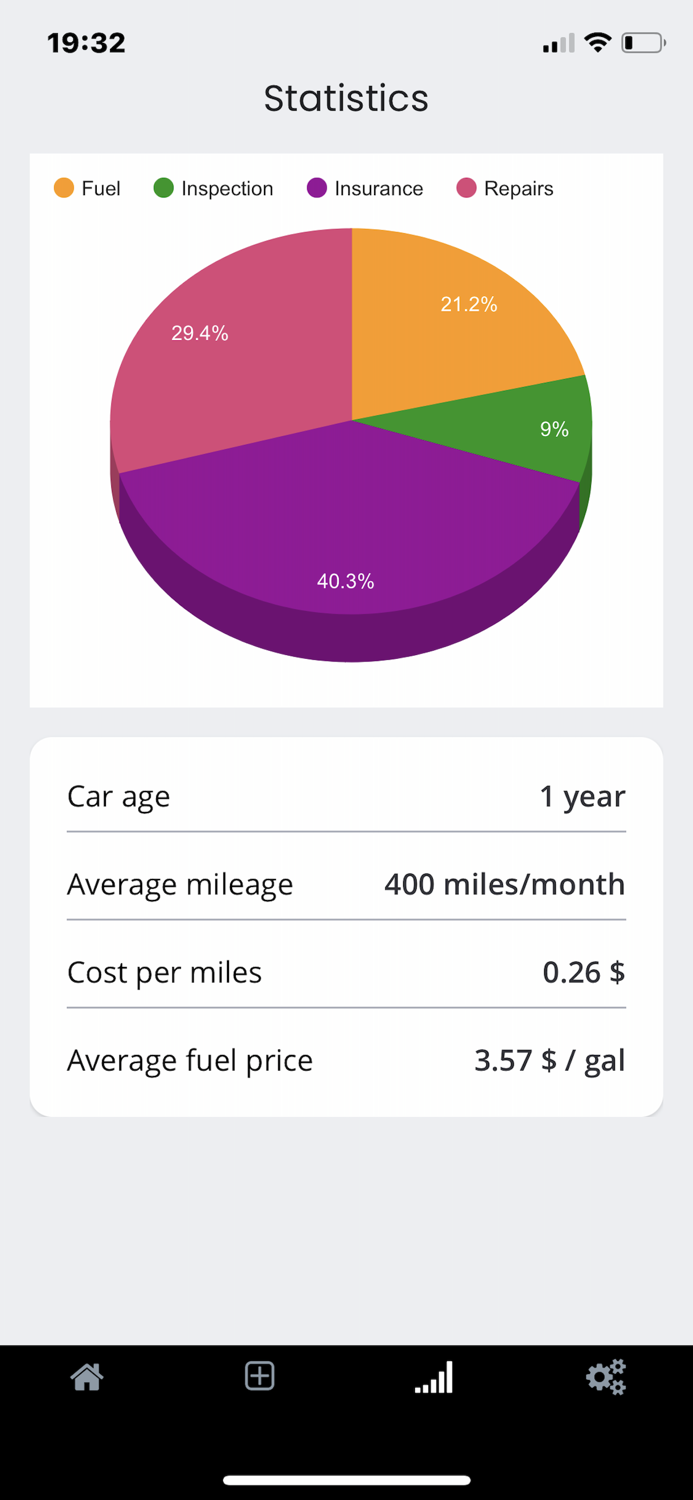
Task: Open the Car age row
Action: tap(346, 796)
